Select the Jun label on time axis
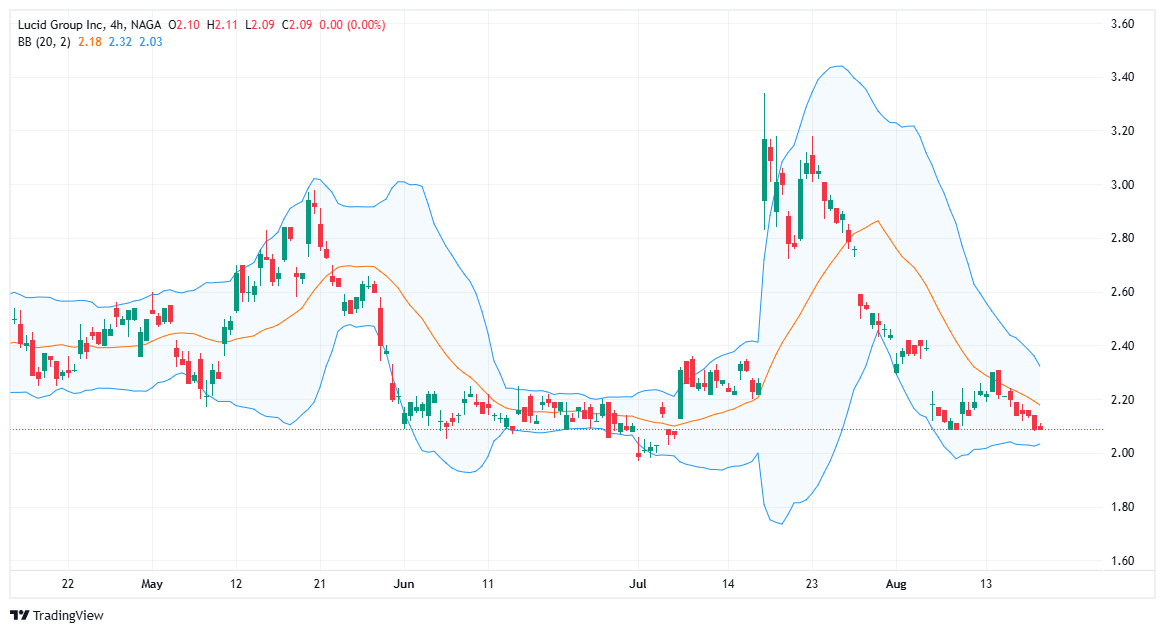 click(404, 583)
